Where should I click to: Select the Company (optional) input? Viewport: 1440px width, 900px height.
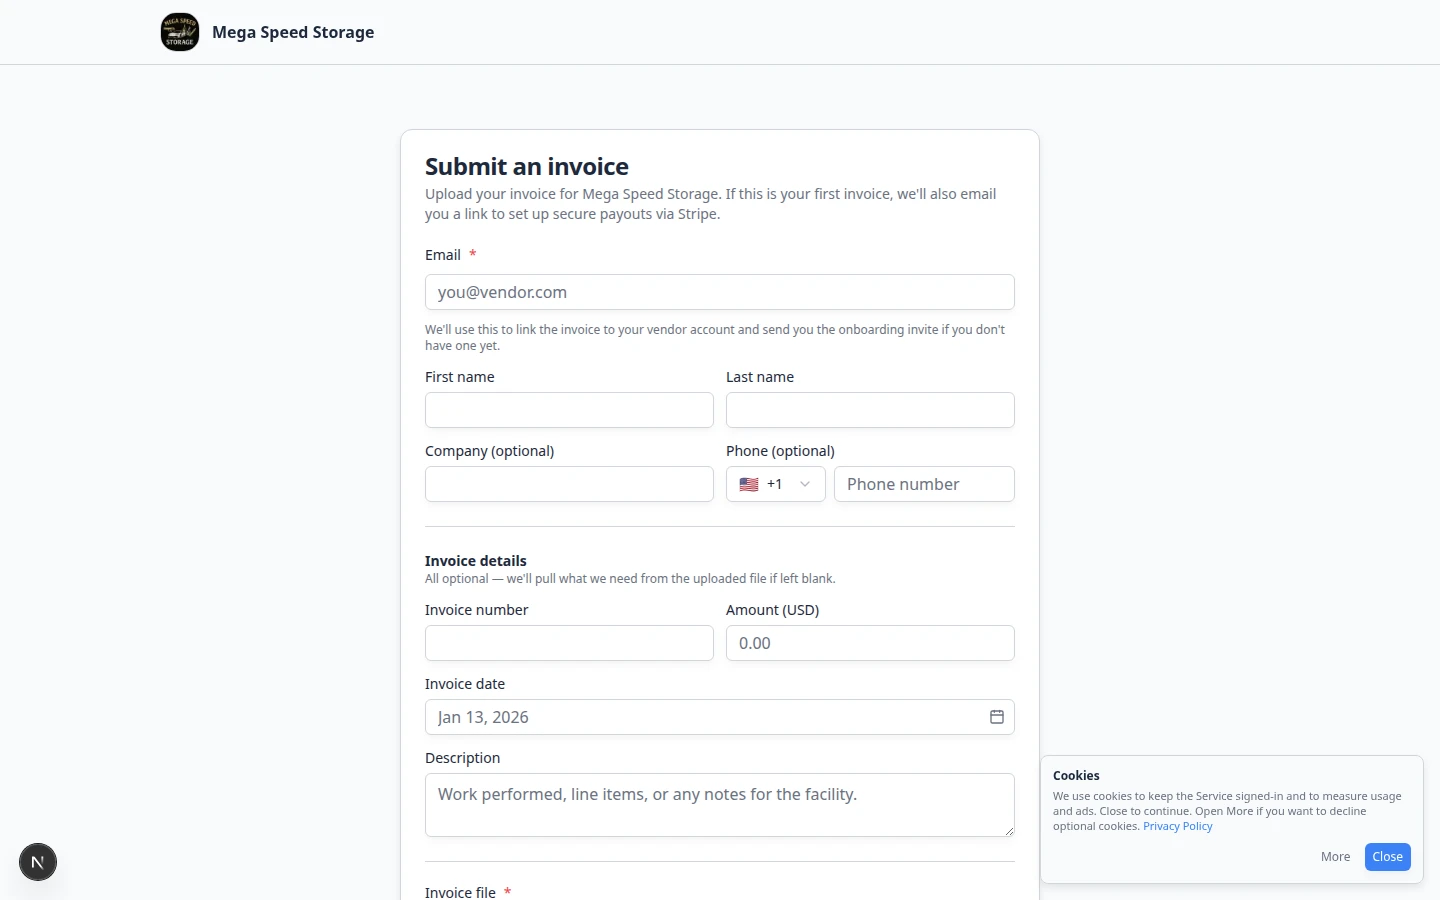coord(569,484)
